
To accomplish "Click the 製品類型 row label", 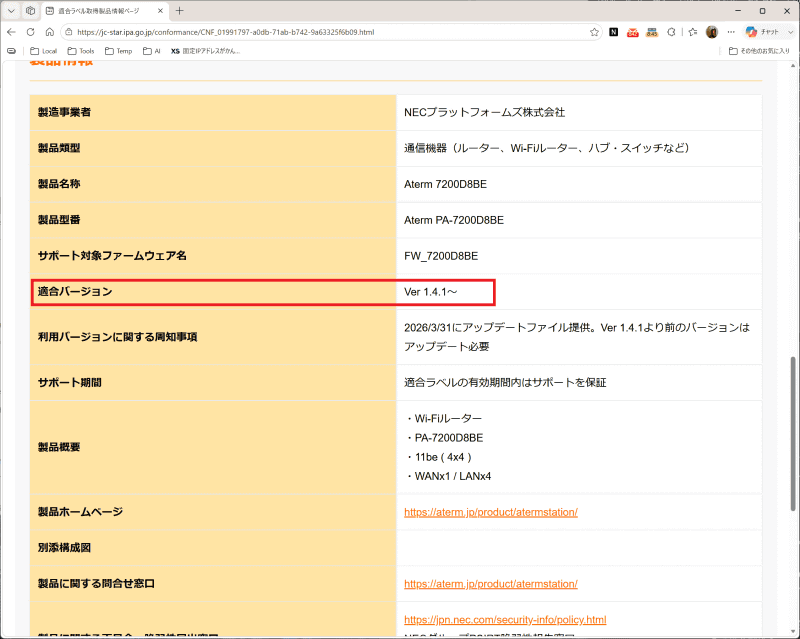I will pyautogui.click(x=59, y=148).
